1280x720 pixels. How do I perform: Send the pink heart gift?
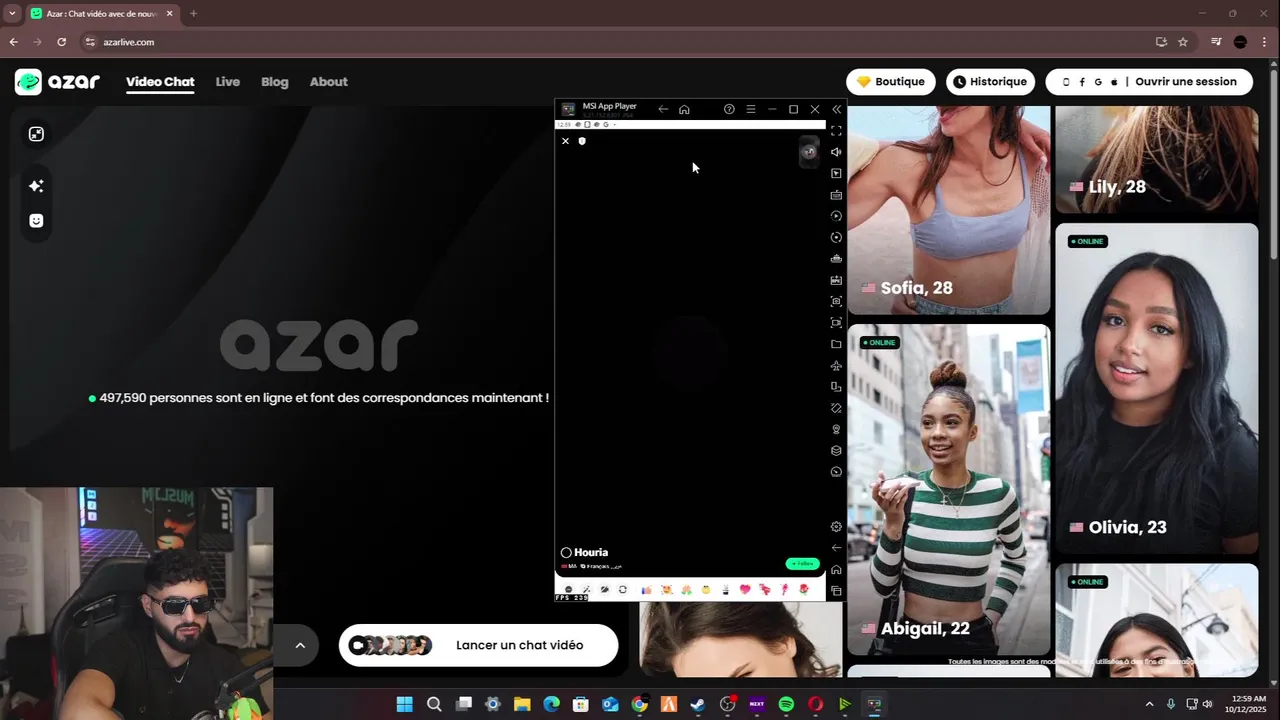pyautogui.click(x=745, y=590)
